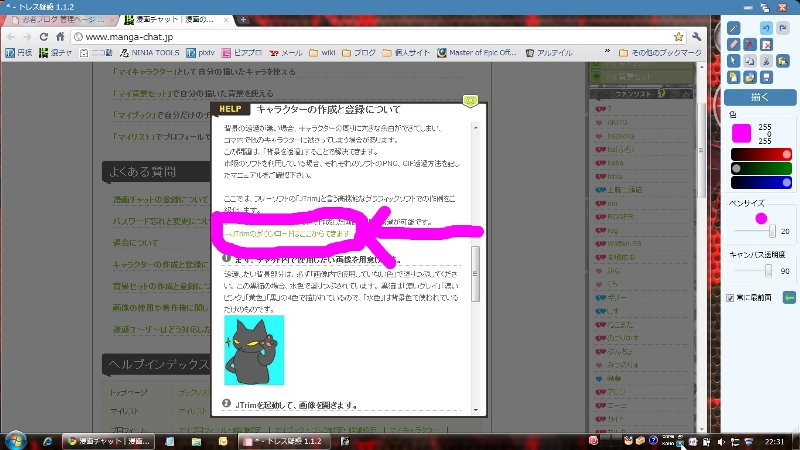Click the copy icon in tool panel
The image size is (800, 450).
749,61
